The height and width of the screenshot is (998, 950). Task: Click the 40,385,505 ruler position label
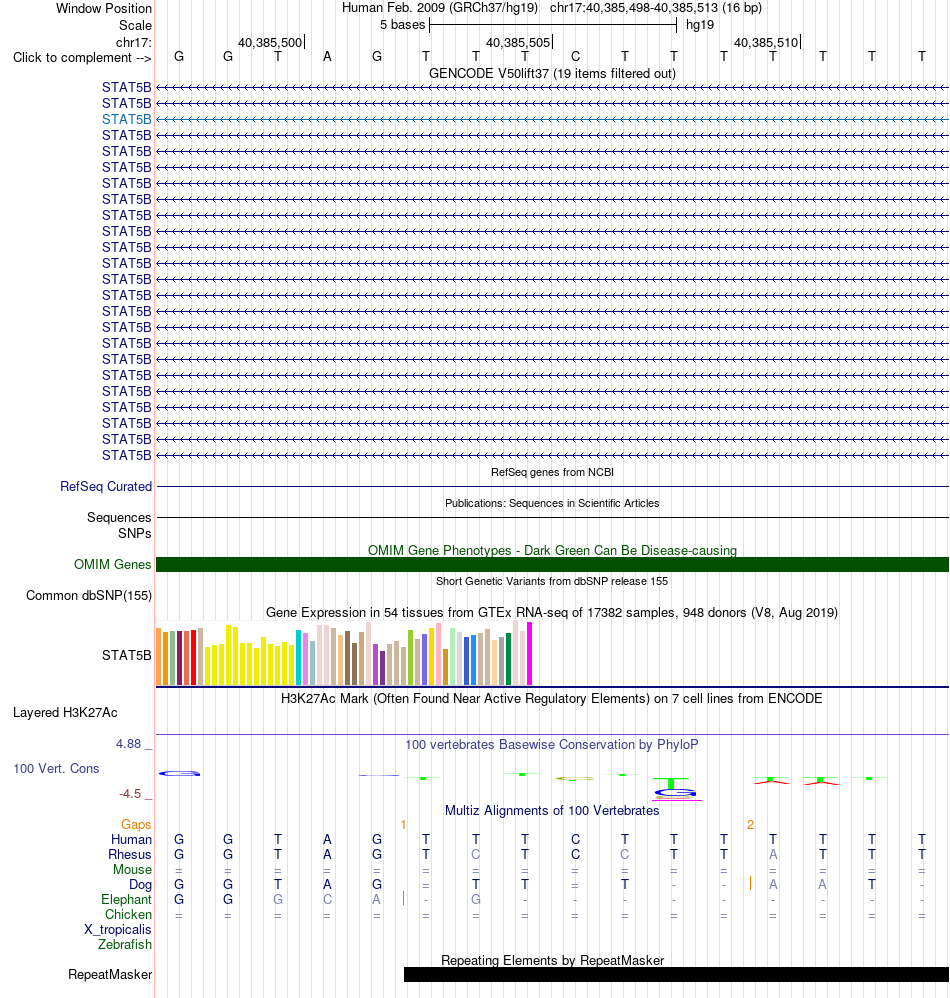(x=518, y=43)
